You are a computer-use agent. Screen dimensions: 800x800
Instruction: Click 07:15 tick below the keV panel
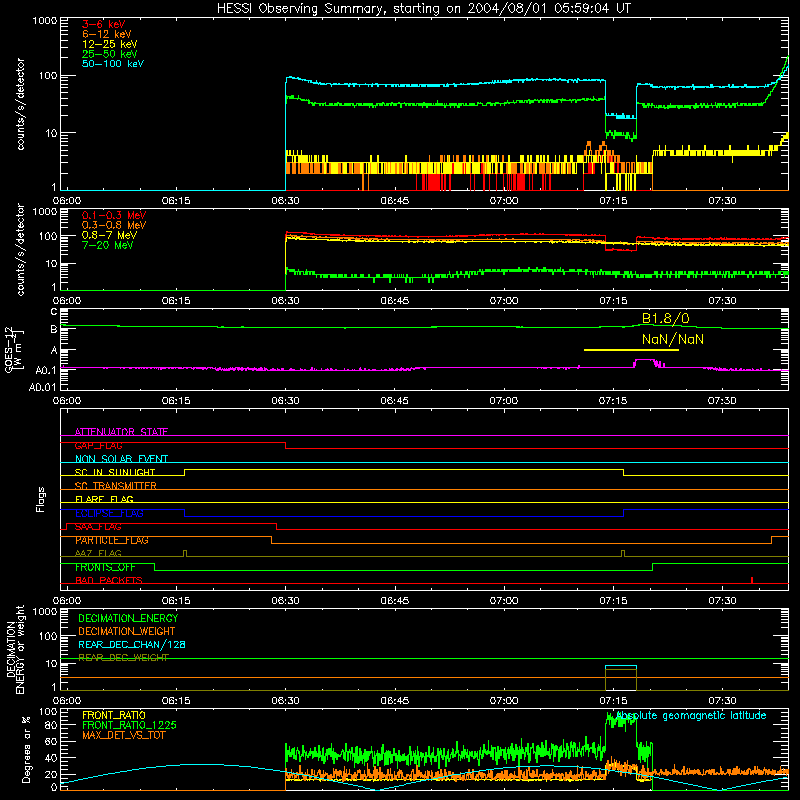613,201
